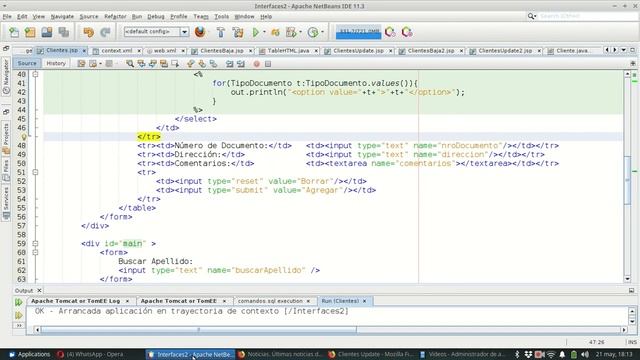Open Bluetooth tray icon
The width and height of the screenshot is (640, 360).
pos(517,354)
